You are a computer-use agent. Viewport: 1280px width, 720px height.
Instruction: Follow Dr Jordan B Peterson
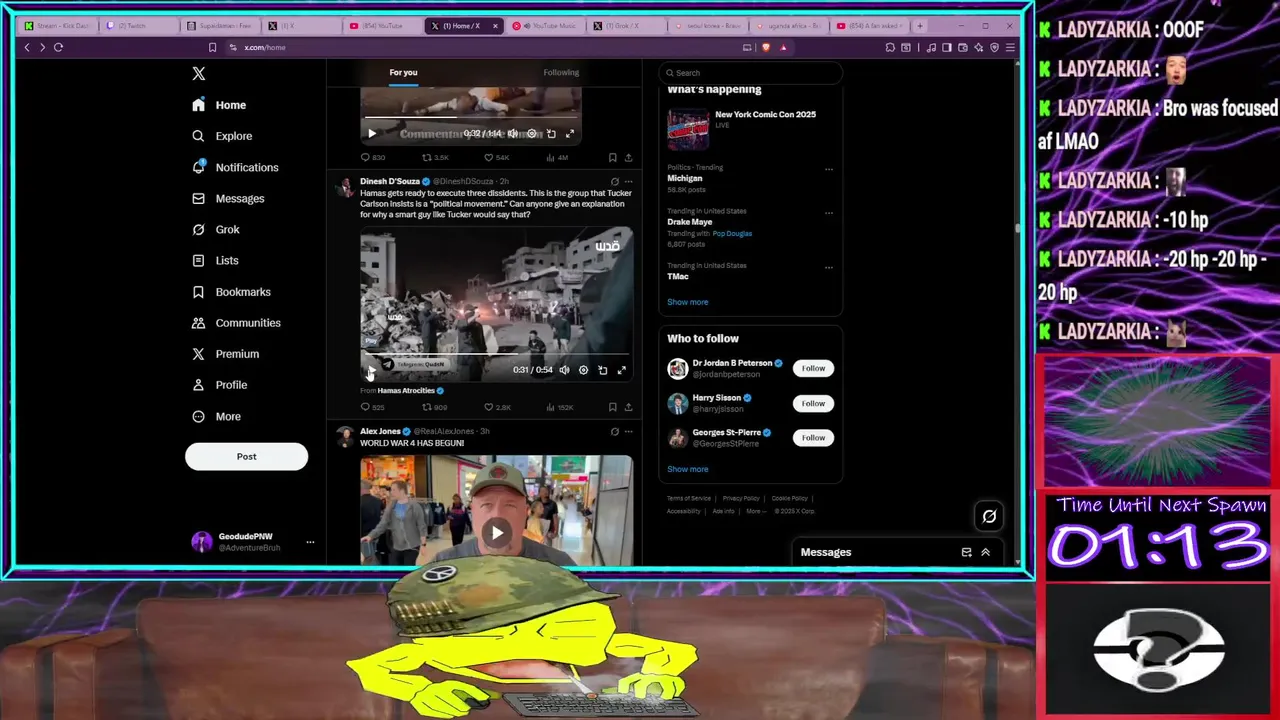pos(813,368)
